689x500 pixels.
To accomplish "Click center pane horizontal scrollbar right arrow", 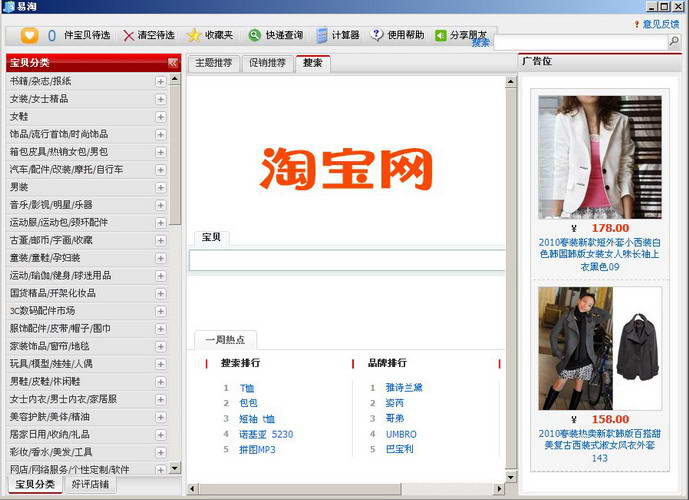I will [x=499, y=489].
